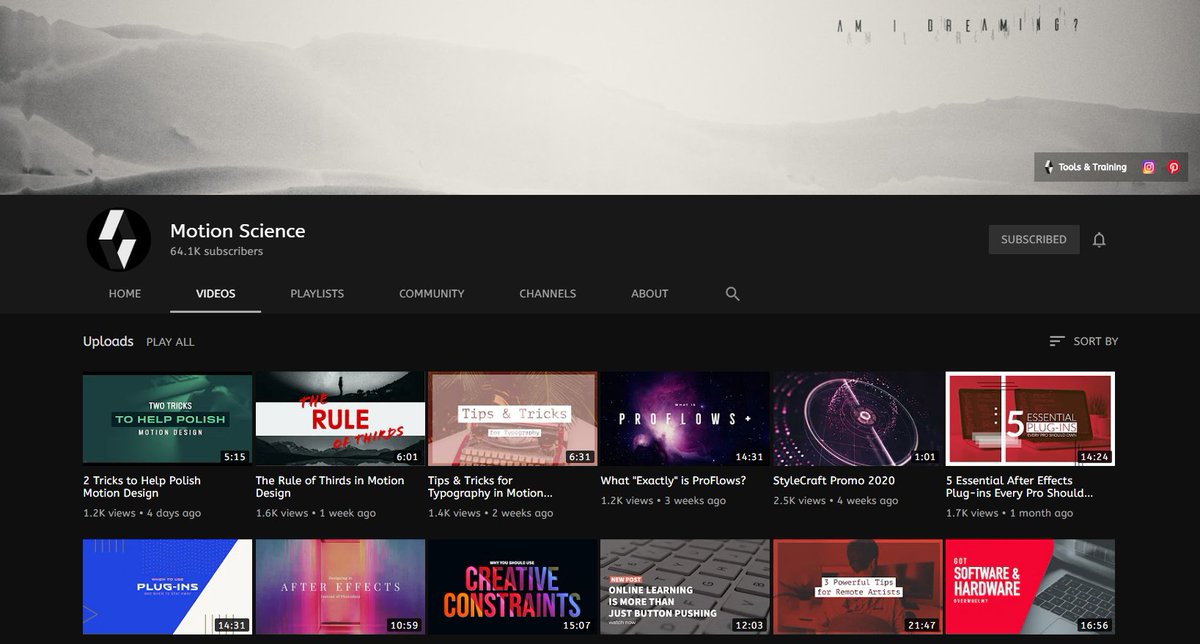Click title What "Exactly" is ProFlows?

[x=673, y=481]
